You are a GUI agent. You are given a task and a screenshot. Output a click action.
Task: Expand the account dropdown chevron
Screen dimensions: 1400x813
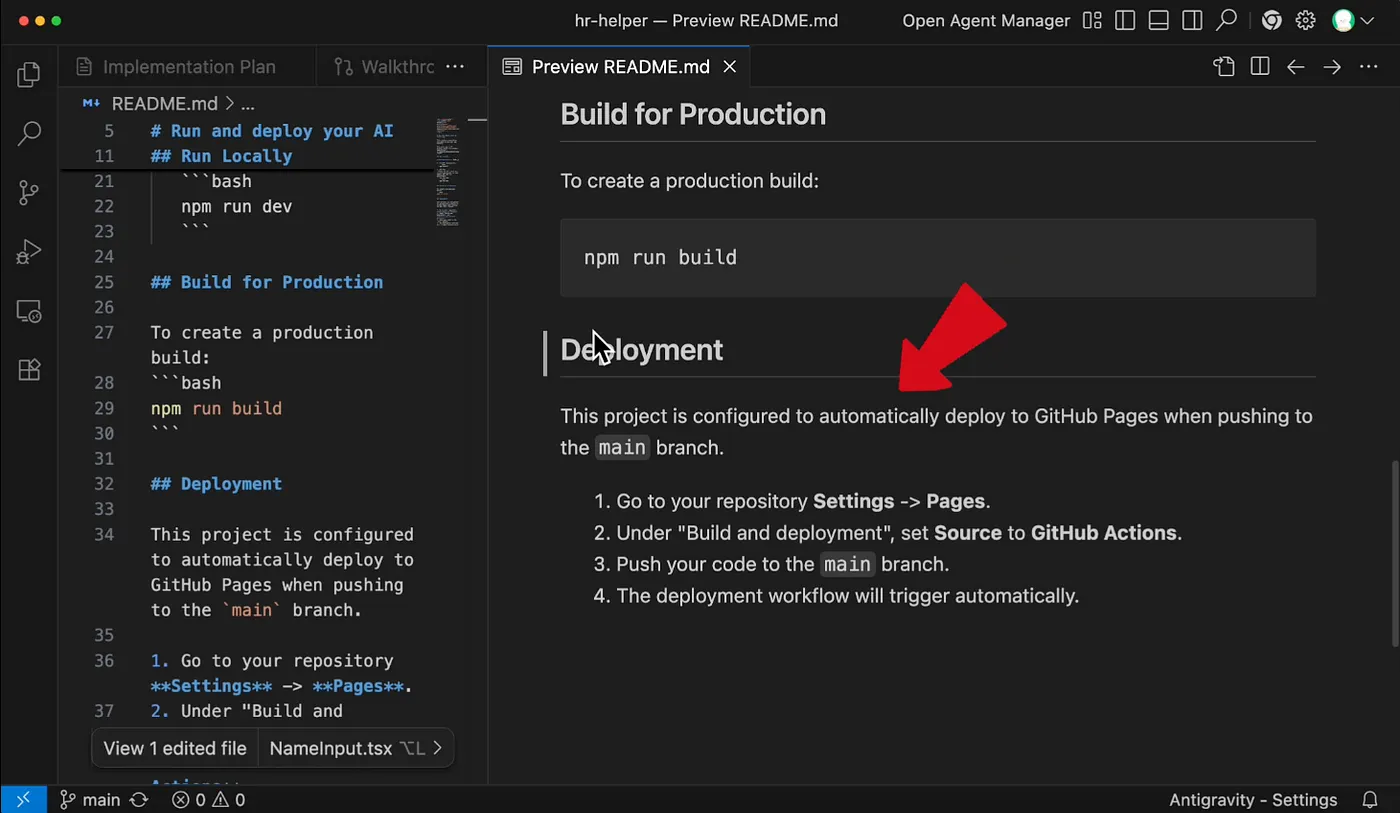click(1367, 21)
